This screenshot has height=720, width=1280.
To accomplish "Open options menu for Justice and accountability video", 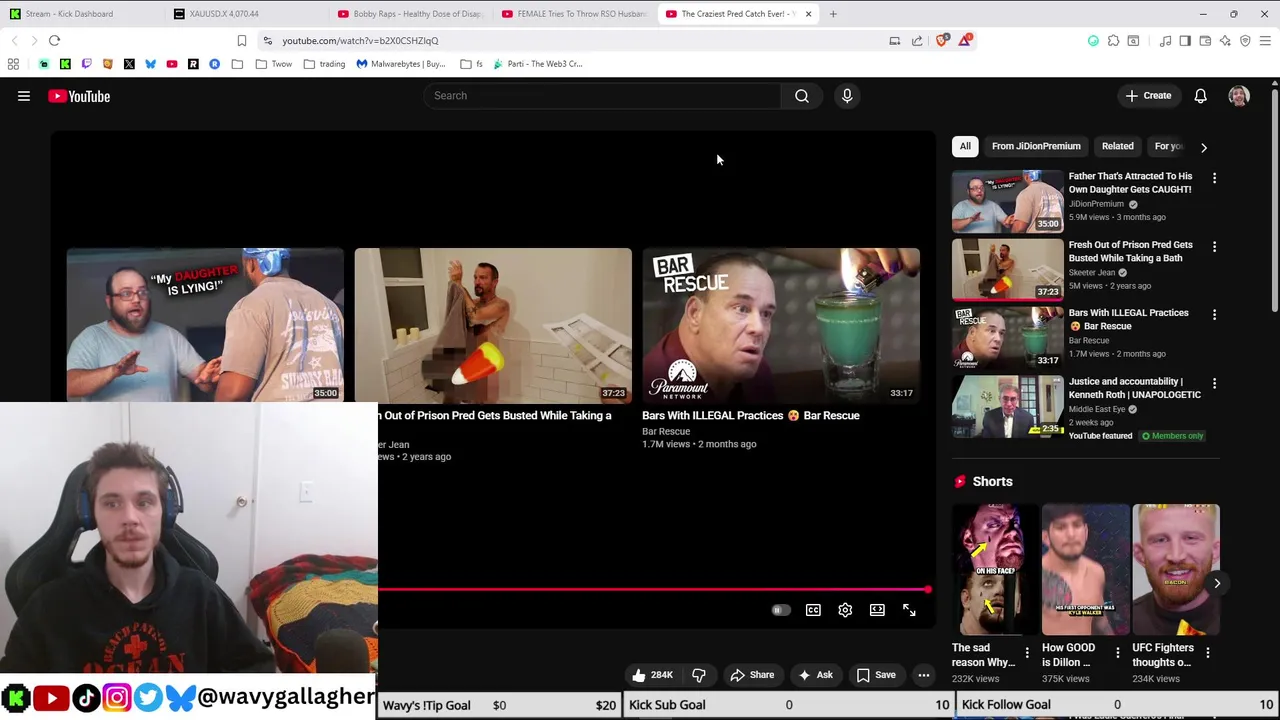I will click(1214, 383).
